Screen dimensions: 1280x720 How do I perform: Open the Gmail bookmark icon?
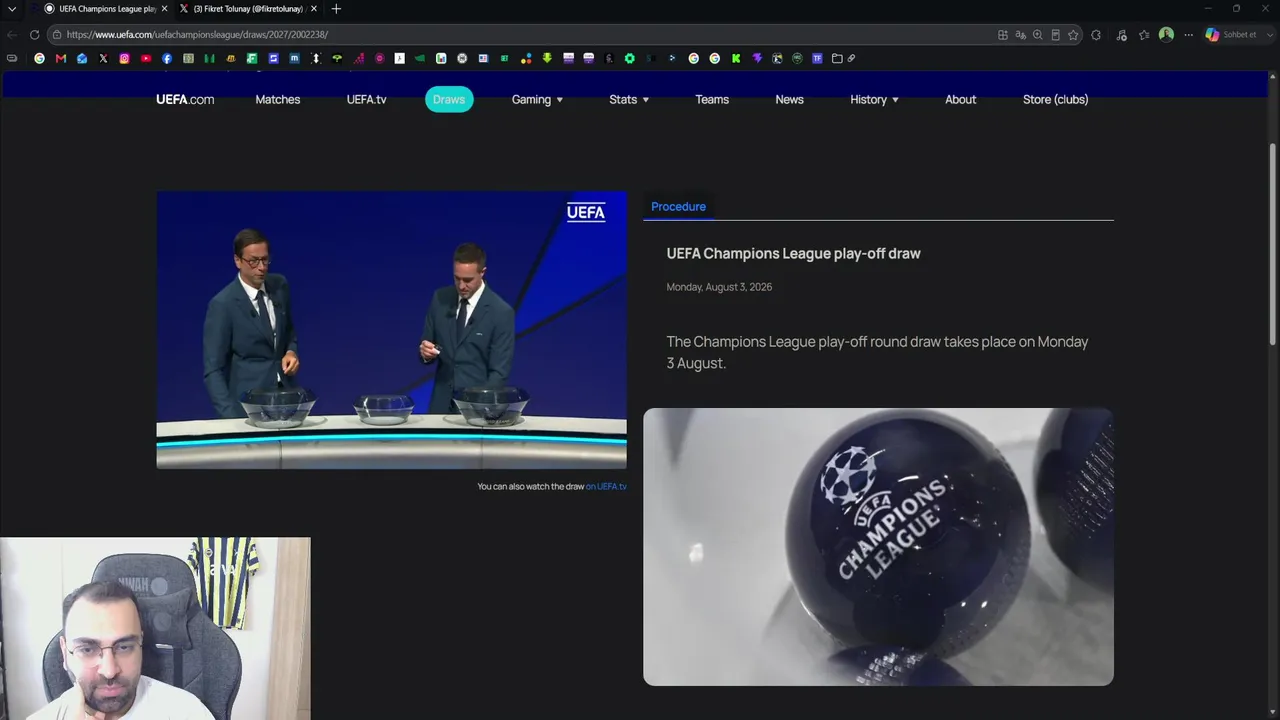click(61, 58)
